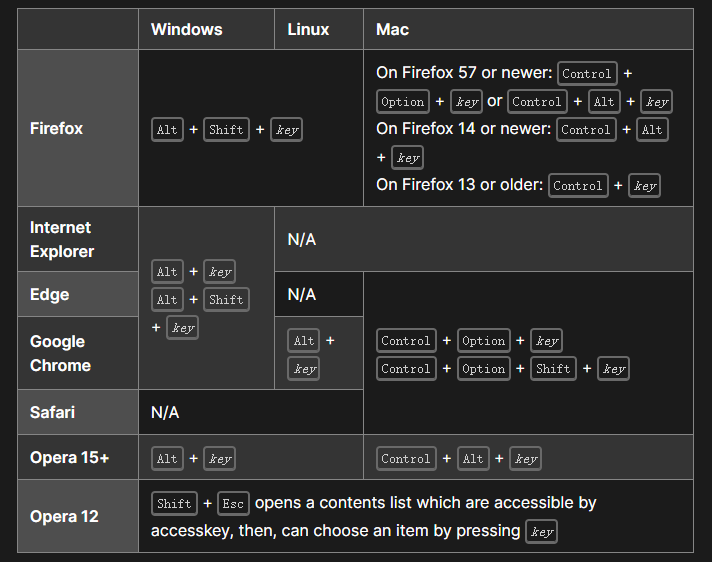Click Shift key in Firefox Windows cell
Viewport: 712px width, 562px height.
[226, 130]
